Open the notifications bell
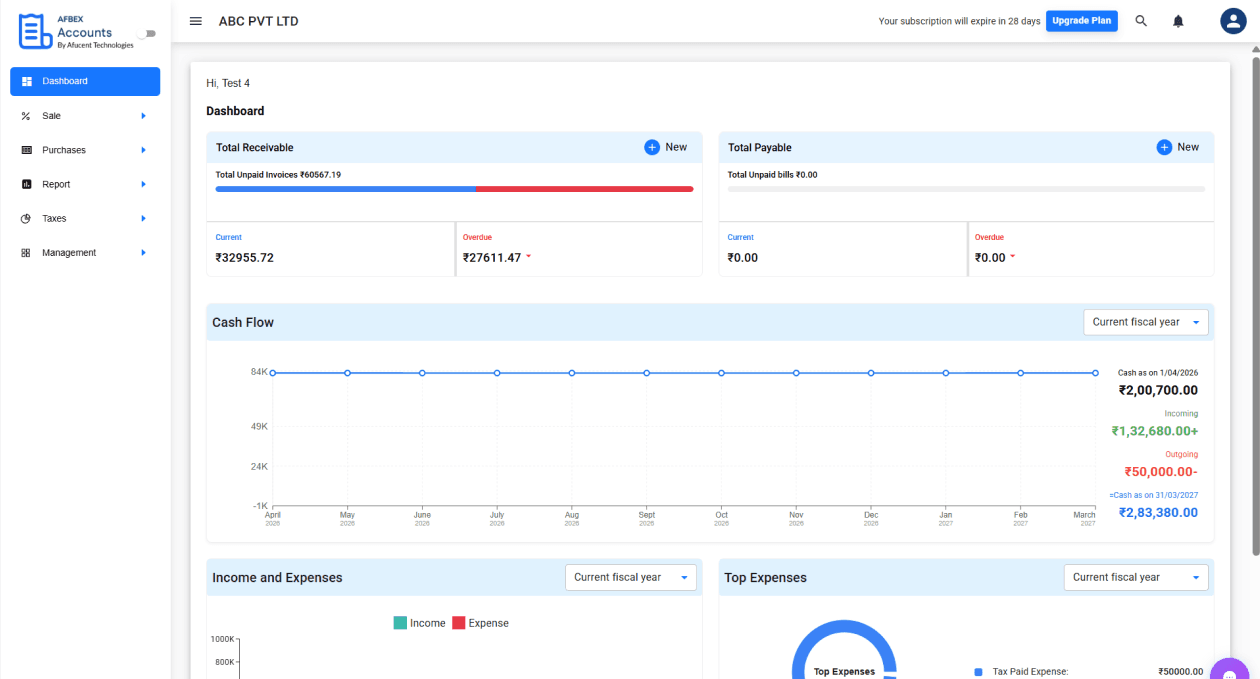1260x679 pixels. coord(1178,21)
